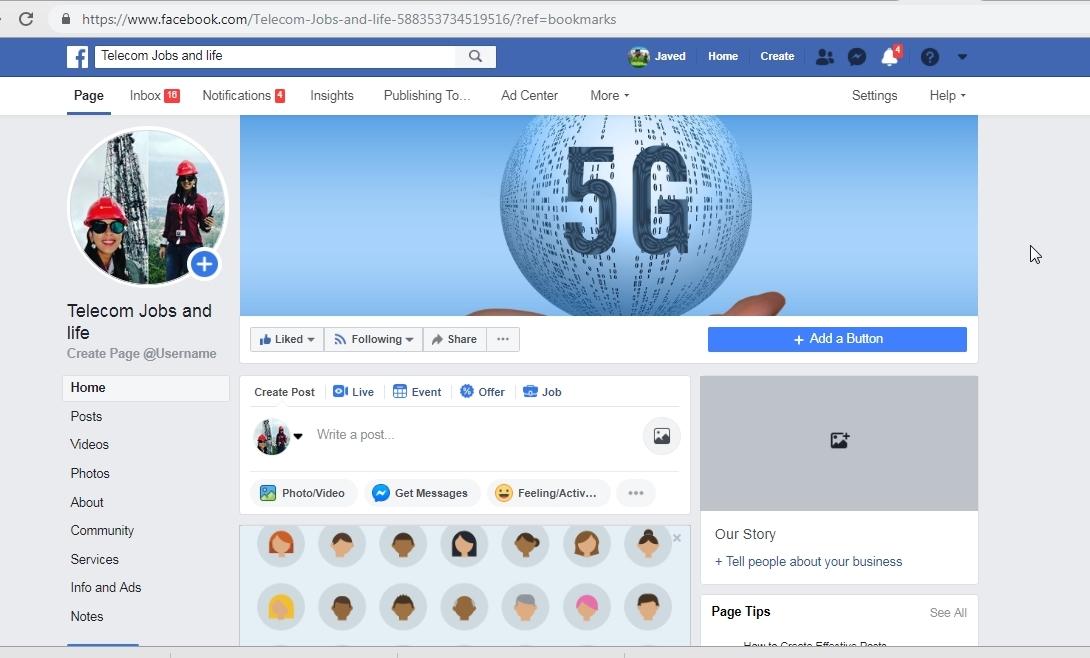The height and width of the screenshot is (658, 1090).
Task: Select Notes in left sidebar
Action: [x=87, y=616]
